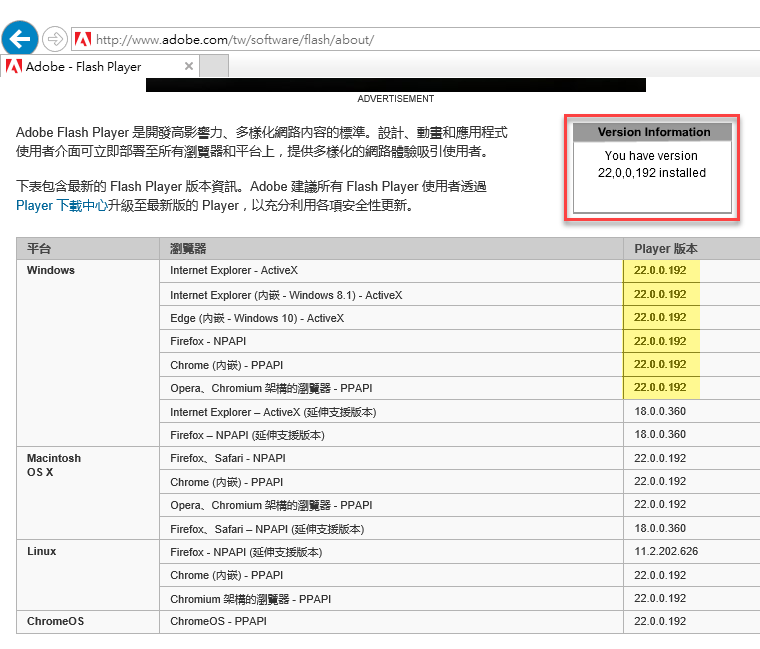Viewport: 760px width, 649px height.
Task: Click the Adobe logo in the address bar
Action: click(83, 39)
